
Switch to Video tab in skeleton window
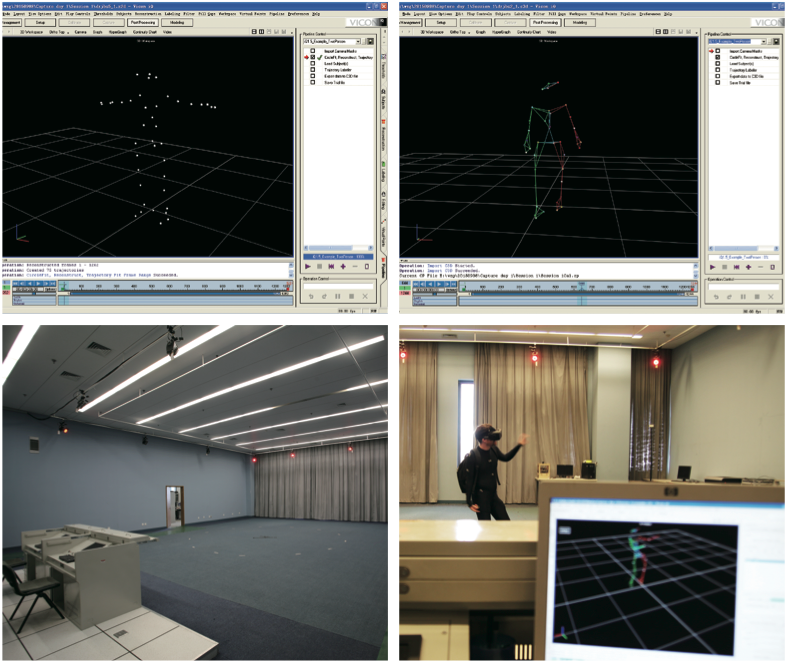pos(552,32)
